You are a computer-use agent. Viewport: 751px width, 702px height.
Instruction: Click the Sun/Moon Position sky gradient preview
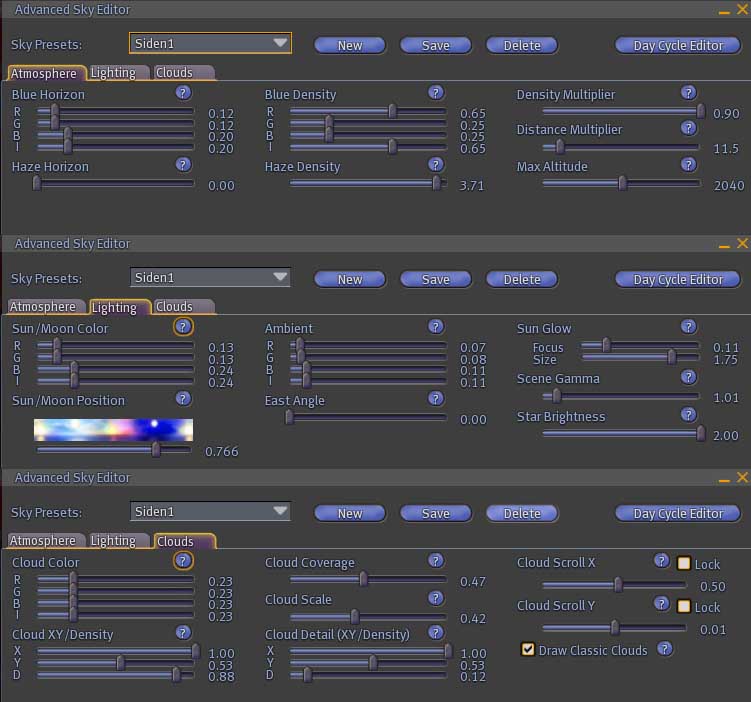(x=114, y=430)
